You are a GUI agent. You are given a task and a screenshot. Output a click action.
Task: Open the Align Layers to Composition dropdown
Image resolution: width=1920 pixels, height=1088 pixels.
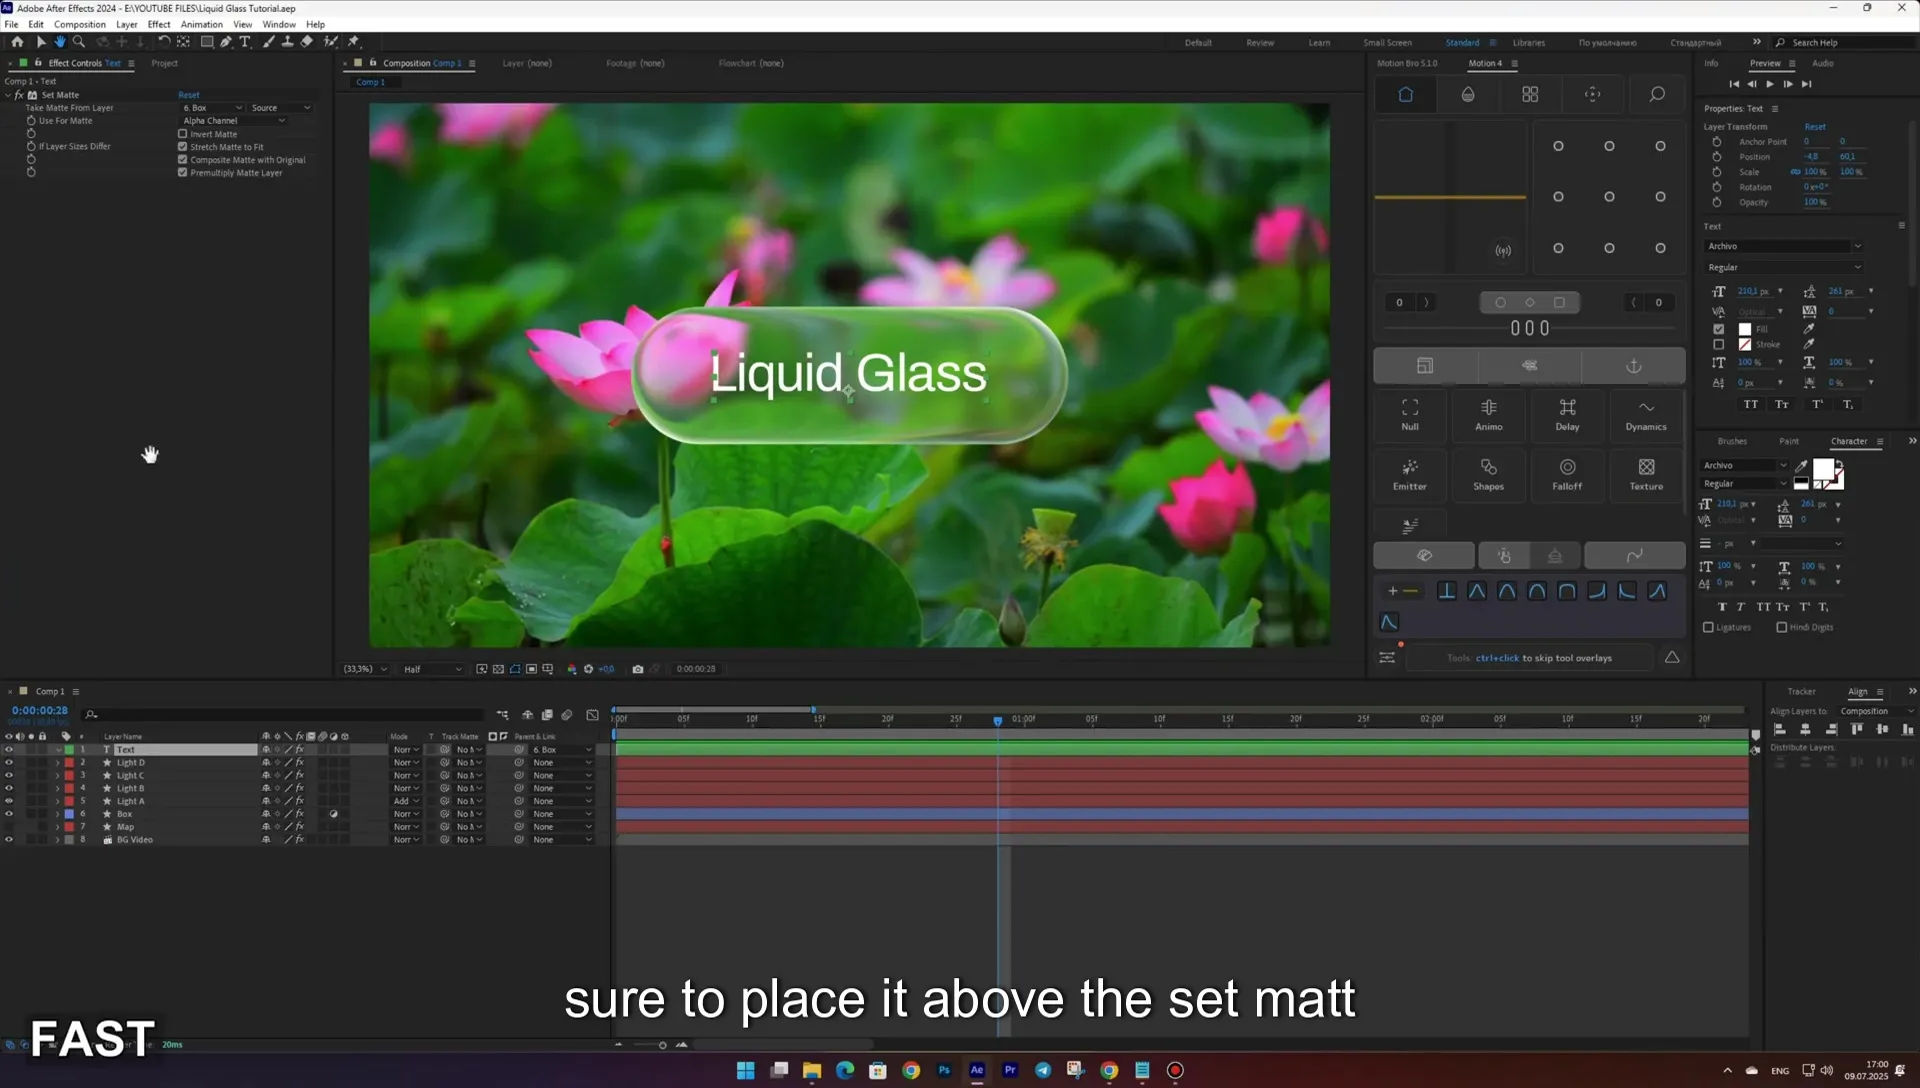(x=1878, y=712)
